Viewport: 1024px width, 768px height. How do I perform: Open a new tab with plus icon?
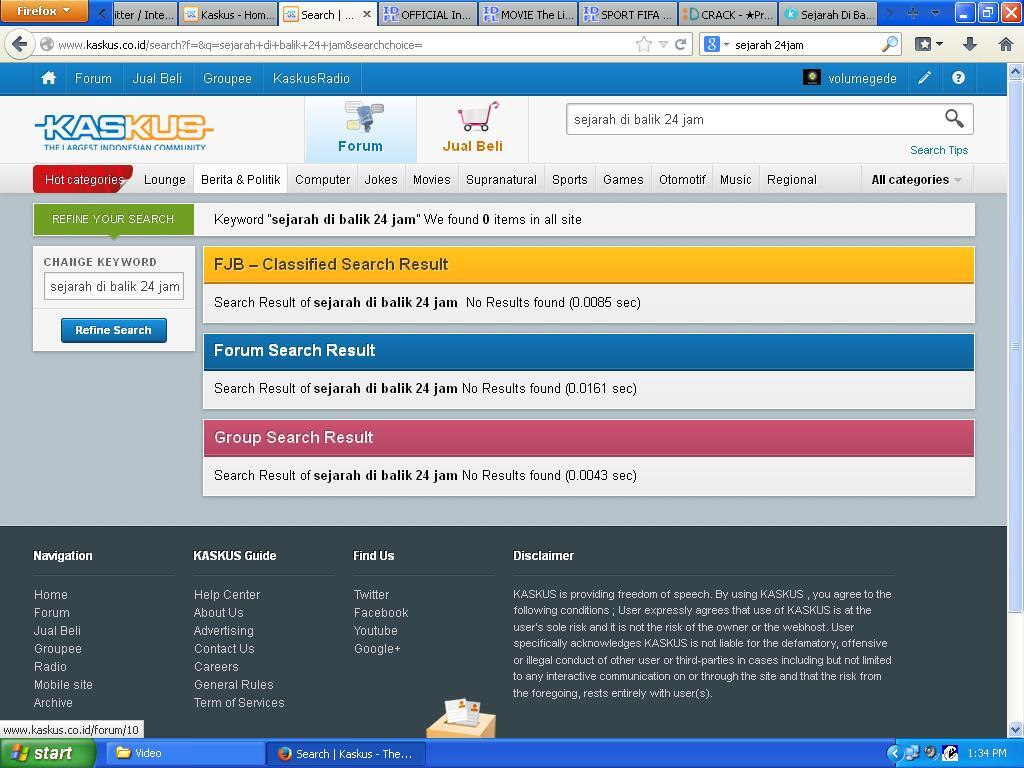pos(913,14)
